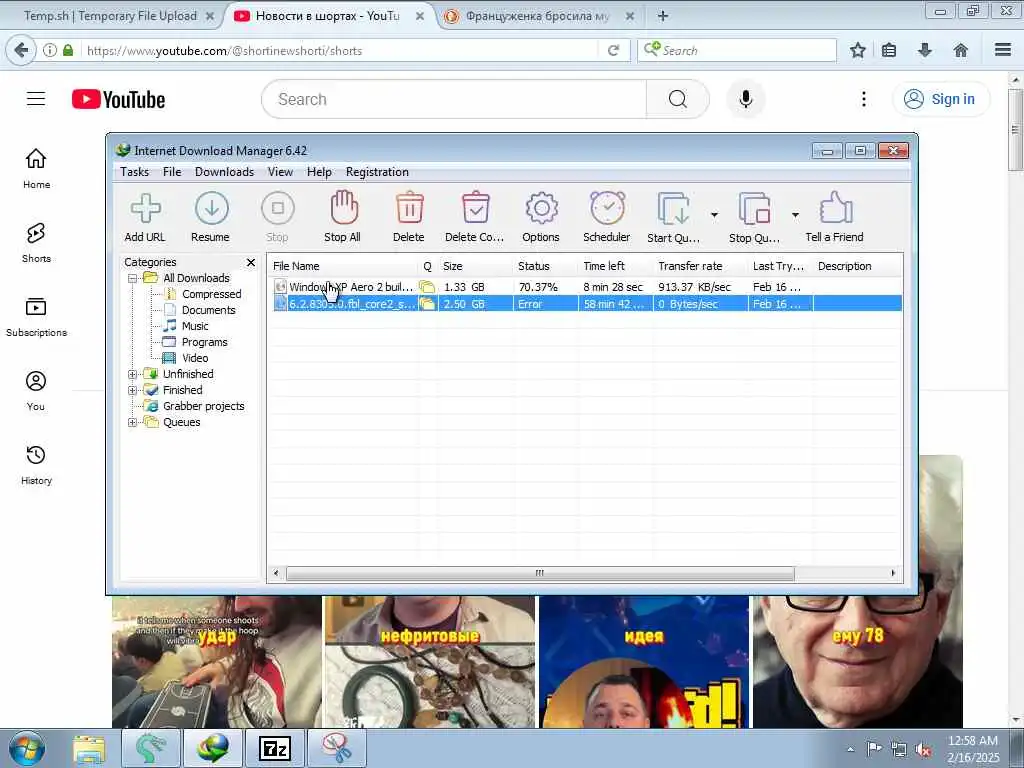Screen dimensions: 1024x768
Task: Click Delete Completed toolbar icon
Action: [x=475, y=208]
